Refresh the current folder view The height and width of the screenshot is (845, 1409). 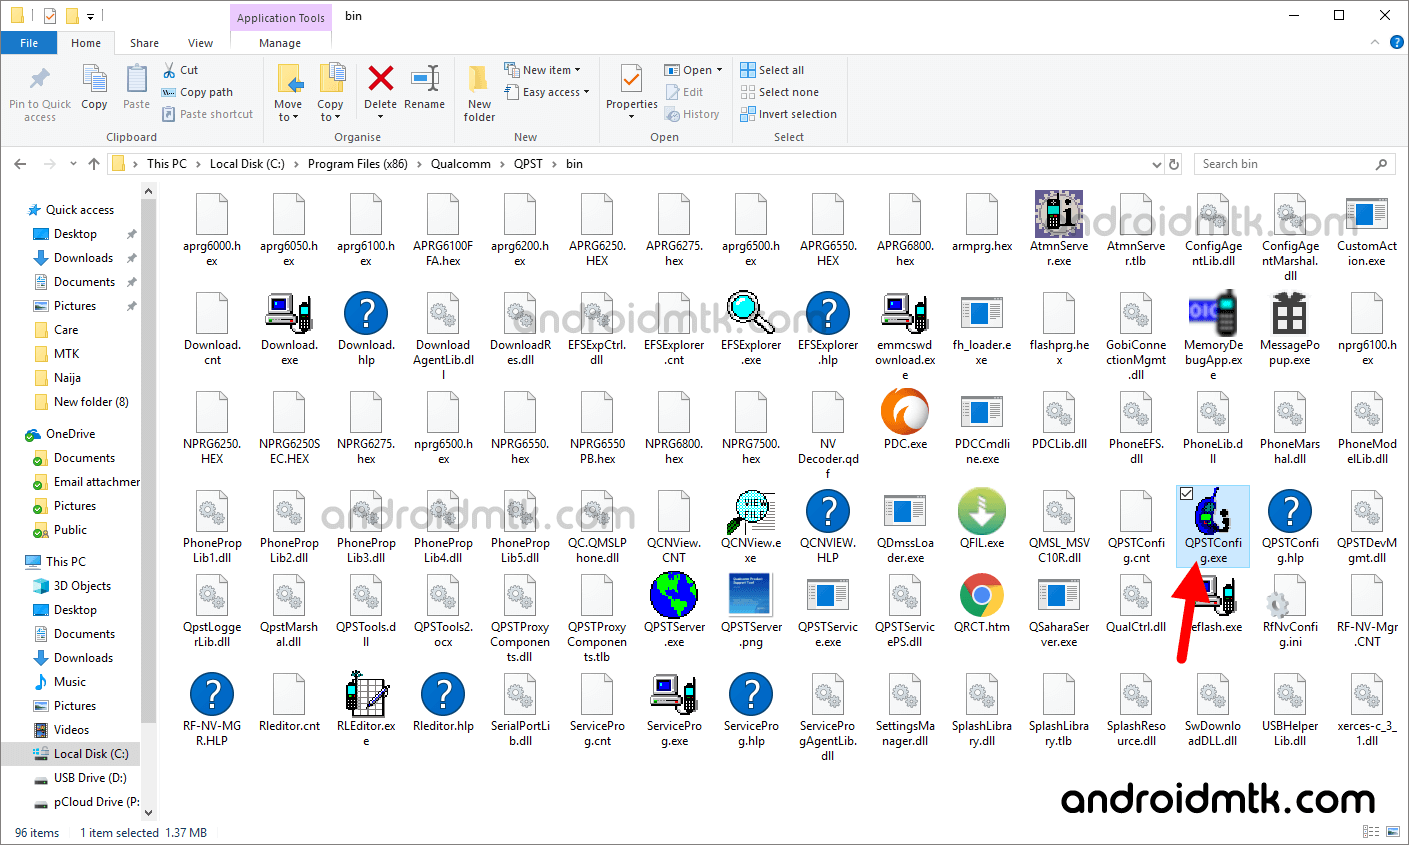point(1175,164)
